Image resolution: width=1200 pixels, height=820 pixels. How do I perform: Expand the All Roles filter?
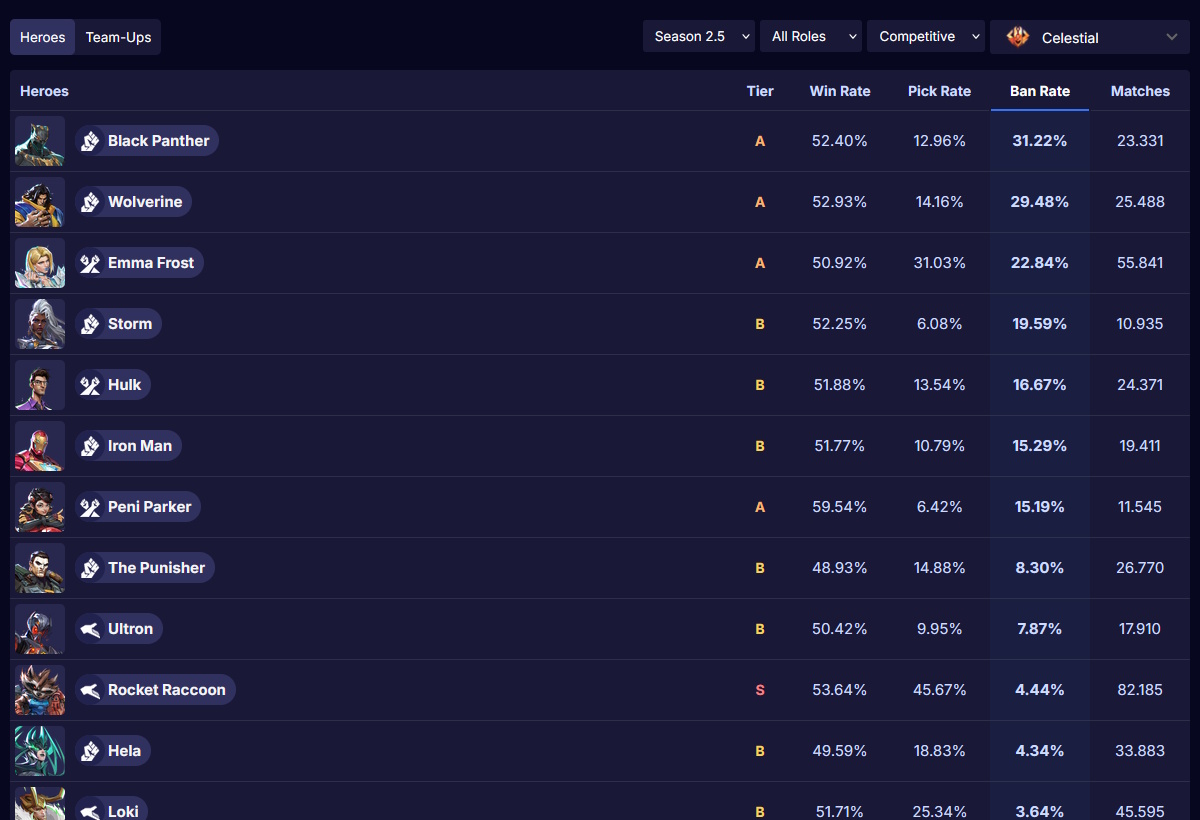click(x=811, y=36)
